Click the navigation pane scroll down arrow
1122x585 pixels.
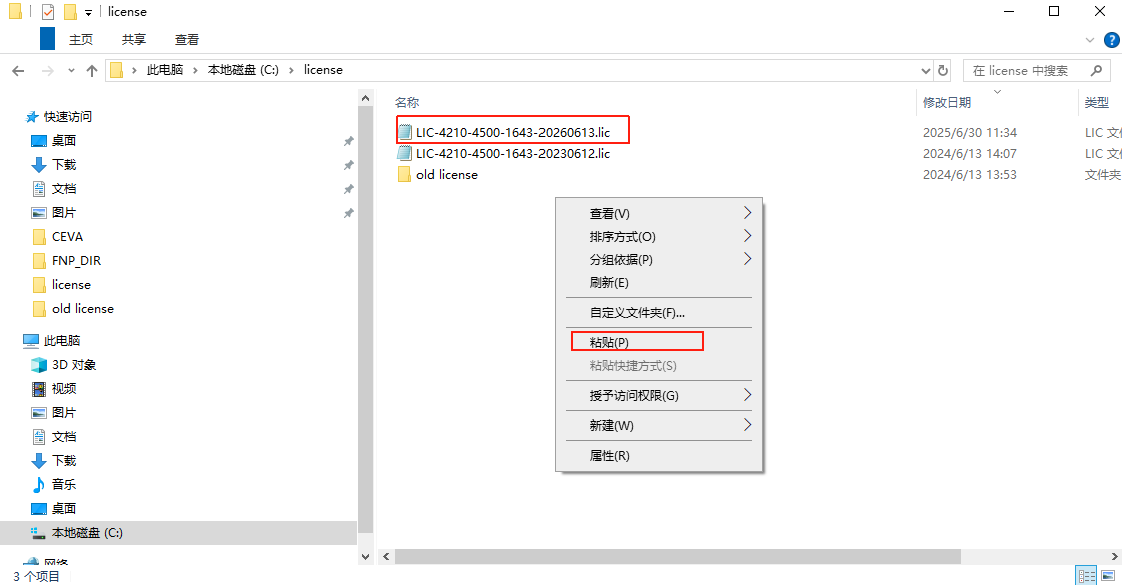pyautogui.click(x=366, y=556)
